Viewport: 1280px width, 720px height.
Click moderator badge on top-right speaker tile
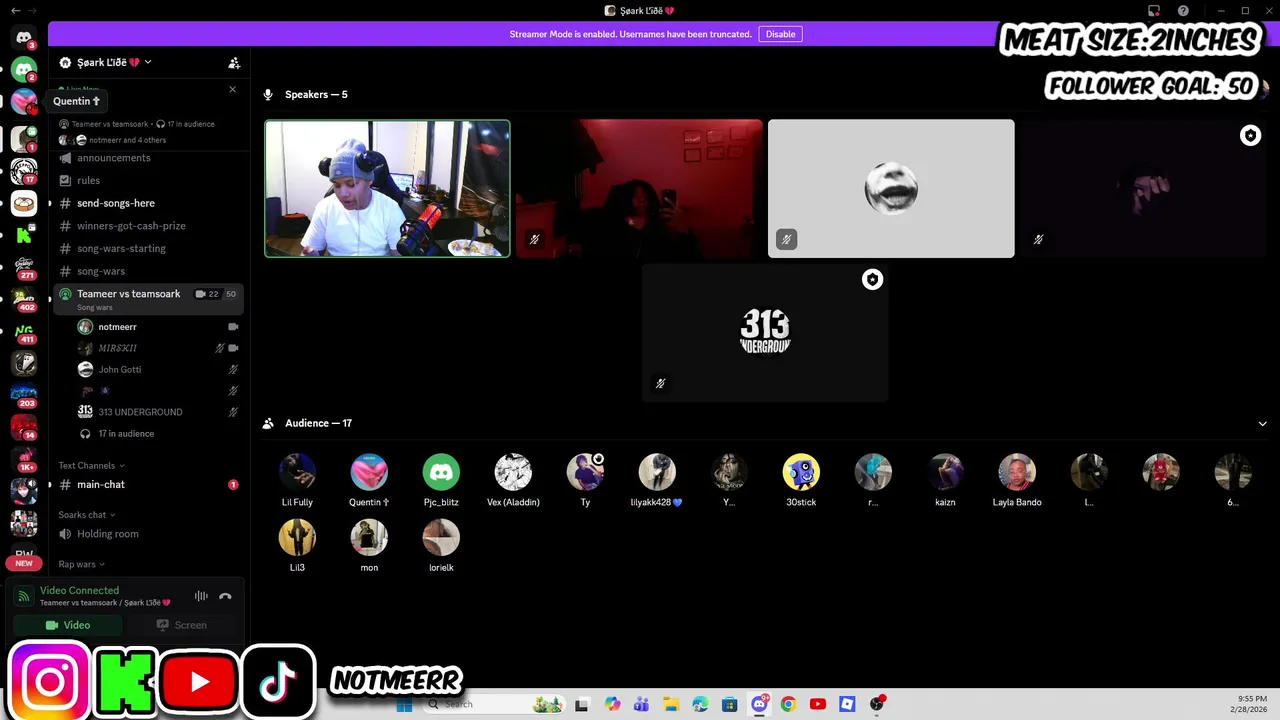click(1250, 135)
